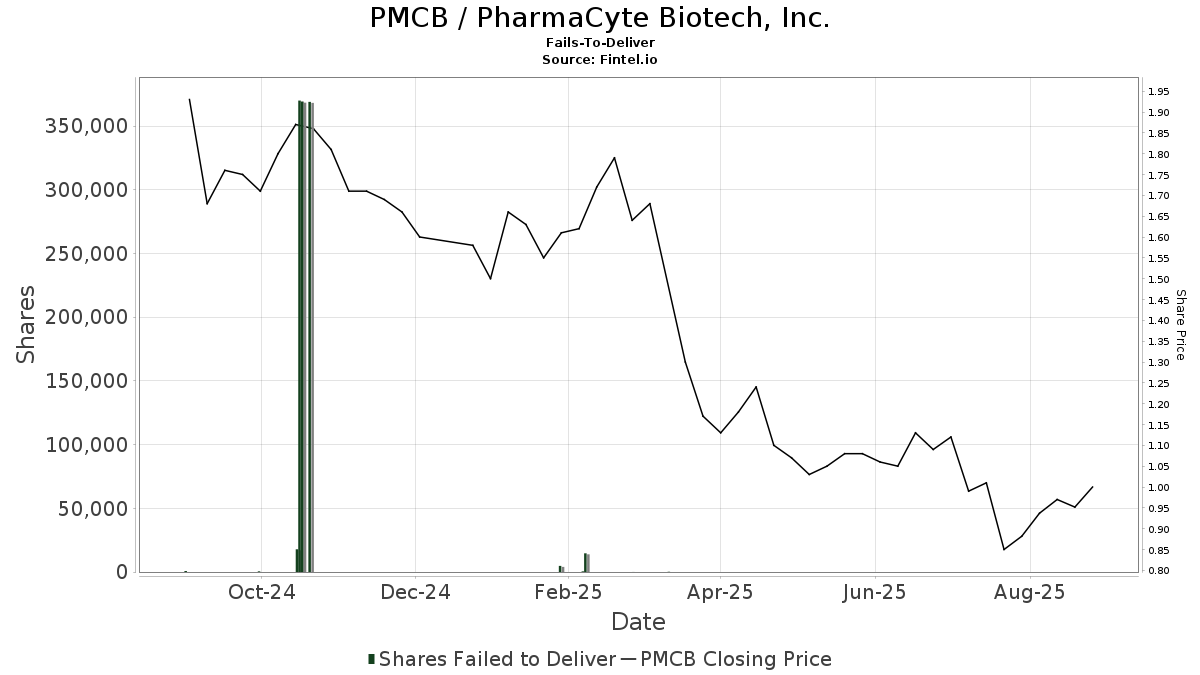
Task: Click the Jun-25 date axis label
Action: click(x=875, y=592)
